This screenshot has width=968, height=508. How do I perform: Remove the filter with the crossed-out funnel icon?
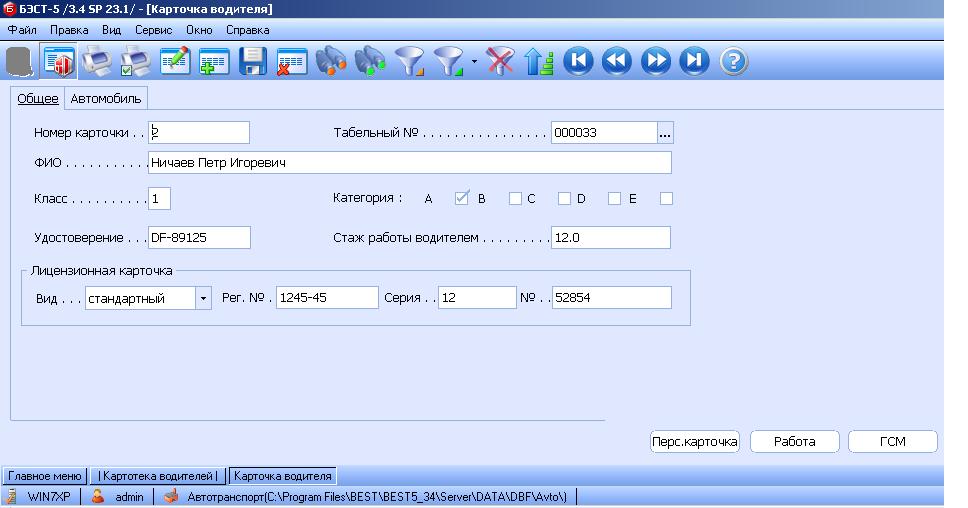click(500, 62)
